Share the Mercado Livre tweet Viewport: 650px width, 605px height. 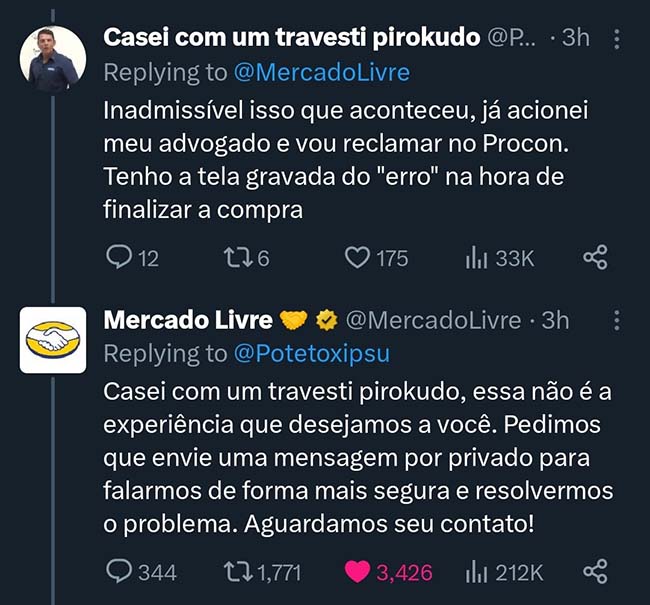595,572
